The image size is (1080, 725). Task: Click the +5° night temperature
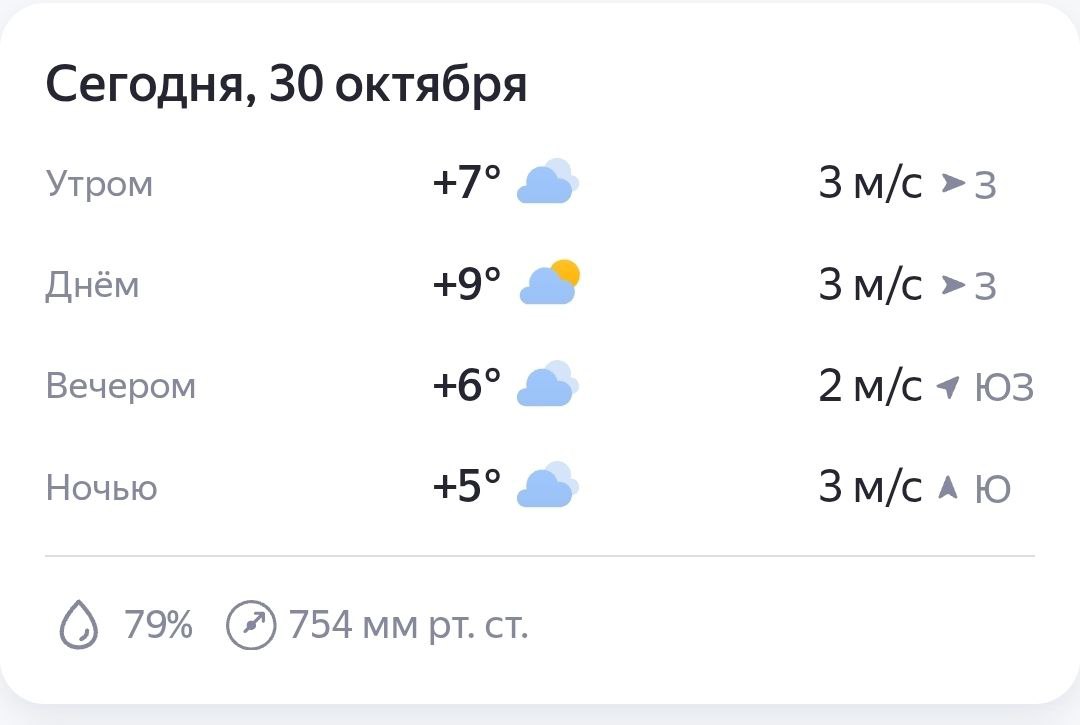click(x=466, y=487)
